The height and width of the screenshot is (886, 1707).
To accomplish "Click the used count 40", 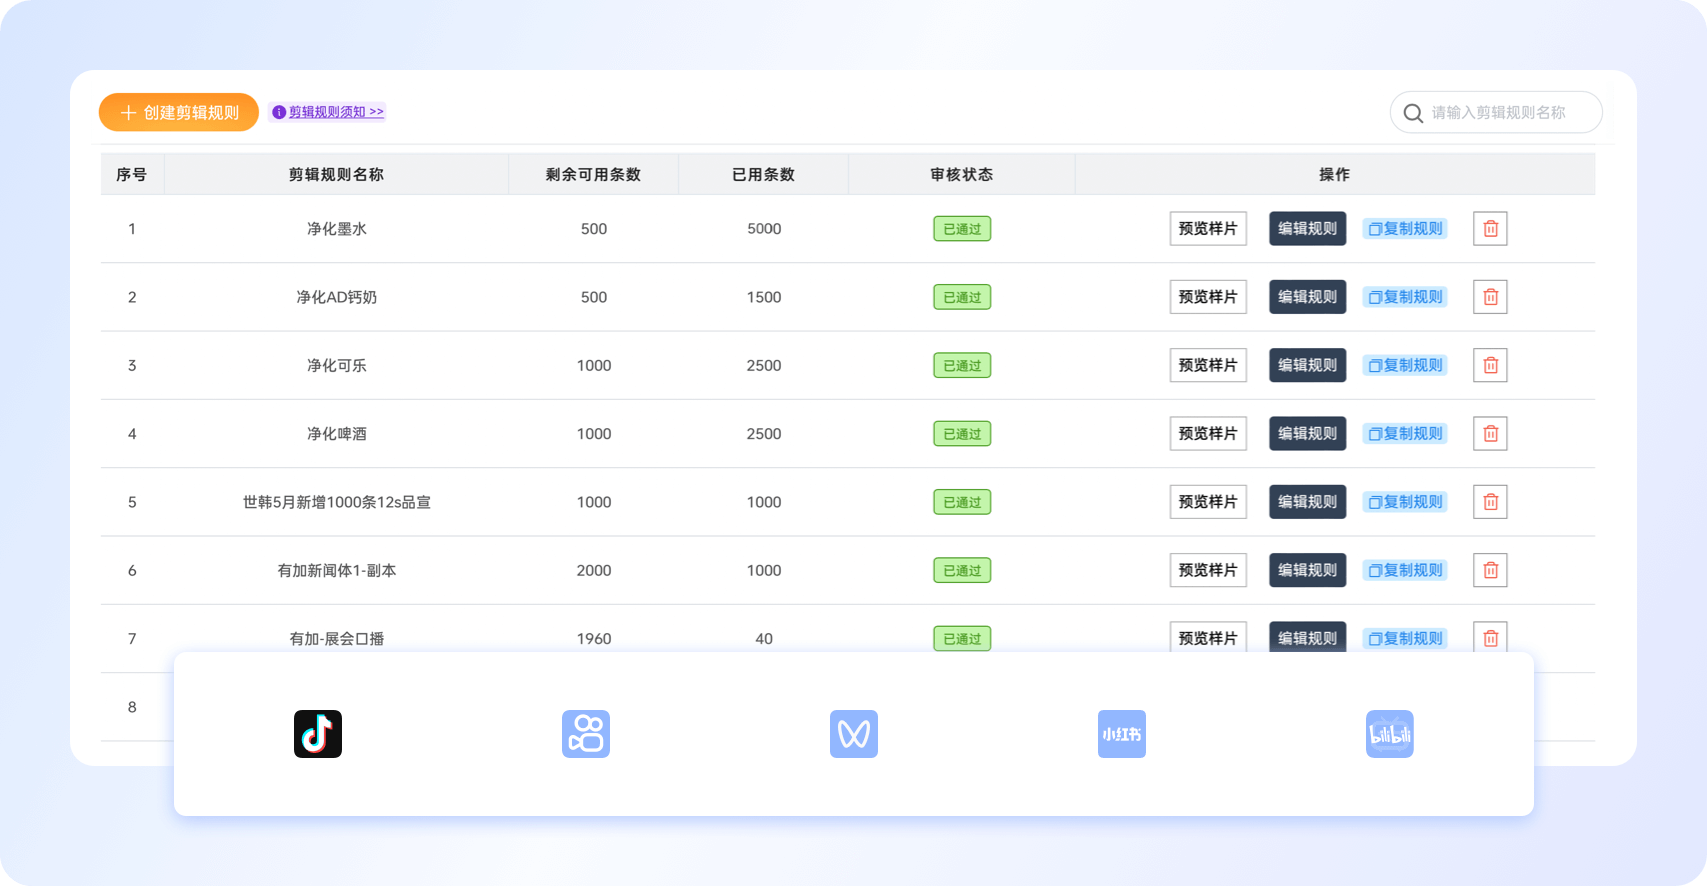I will 764,638.
